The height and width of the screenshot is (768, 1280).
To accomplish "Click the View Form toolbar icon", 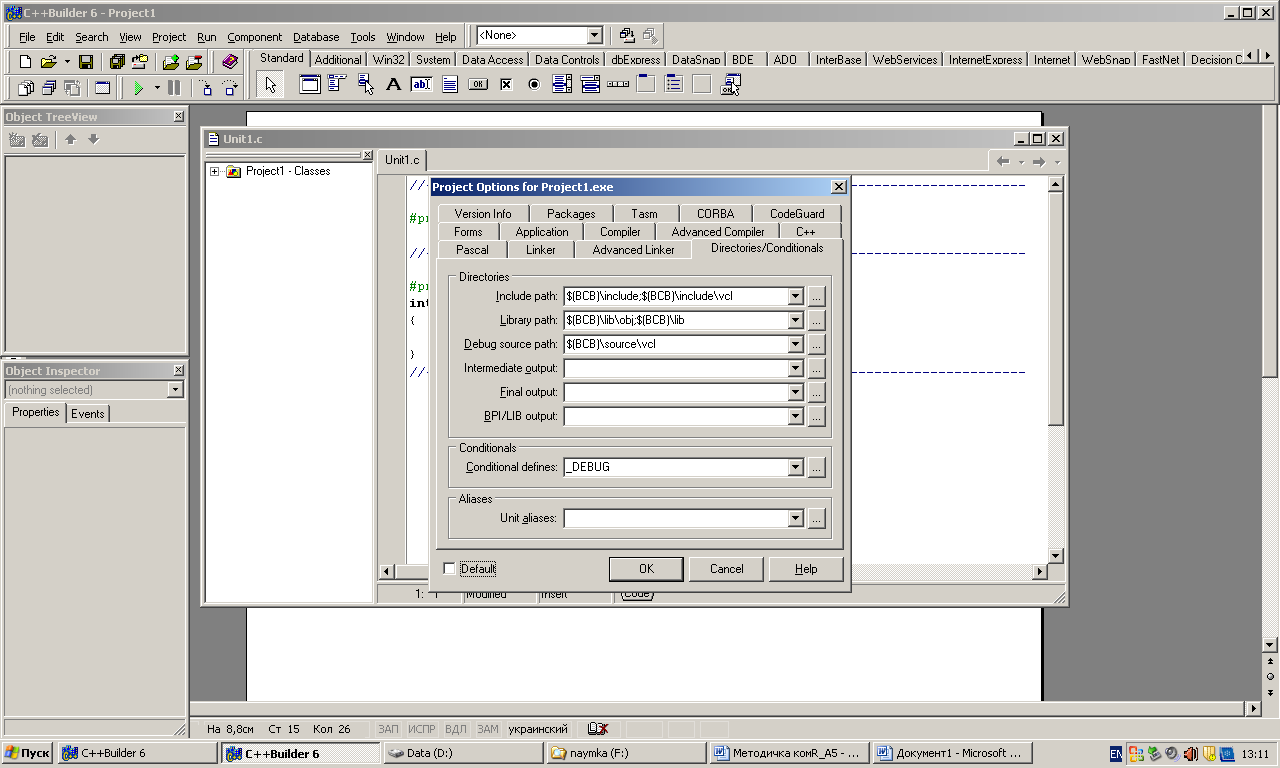I will point(48,88).
